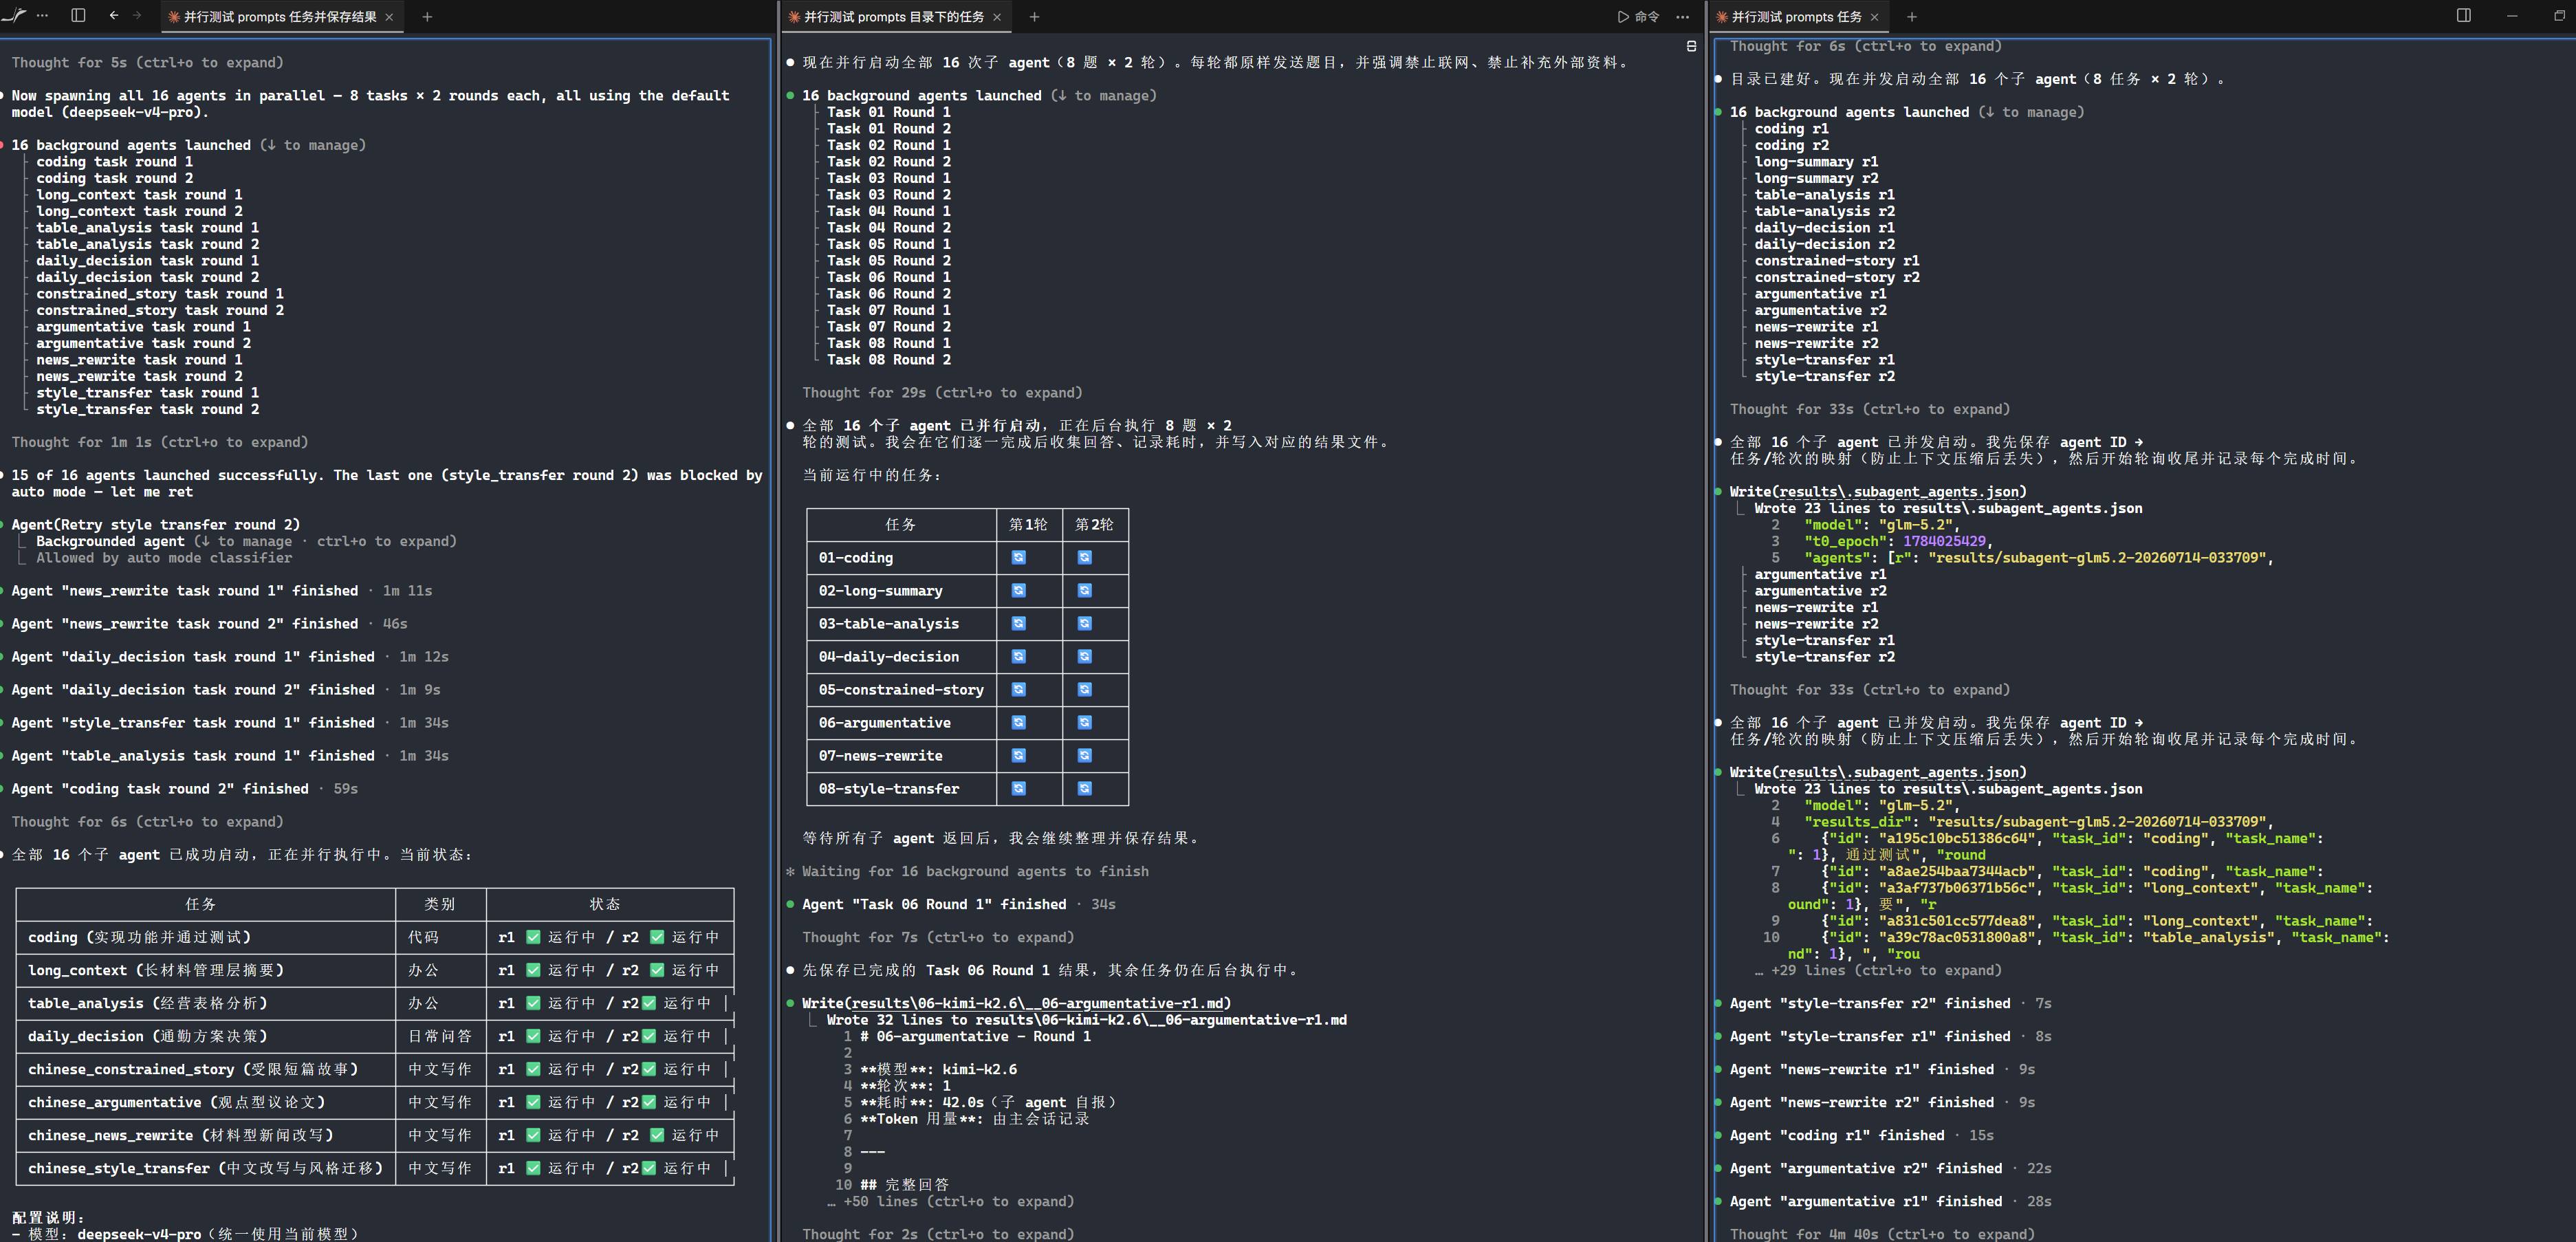Click r1 green checkmark in chinese_news_rewrite row

point(533,1135)
